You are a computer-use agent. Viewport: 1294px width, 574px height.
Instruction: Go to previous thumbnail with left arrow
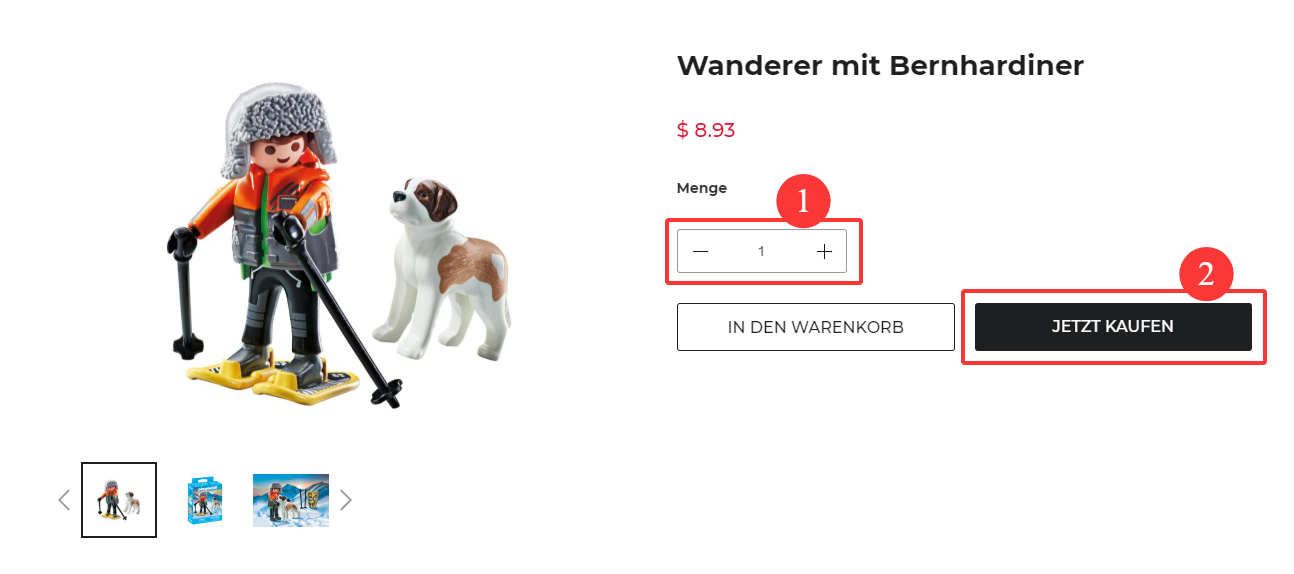tap(64, 500)
